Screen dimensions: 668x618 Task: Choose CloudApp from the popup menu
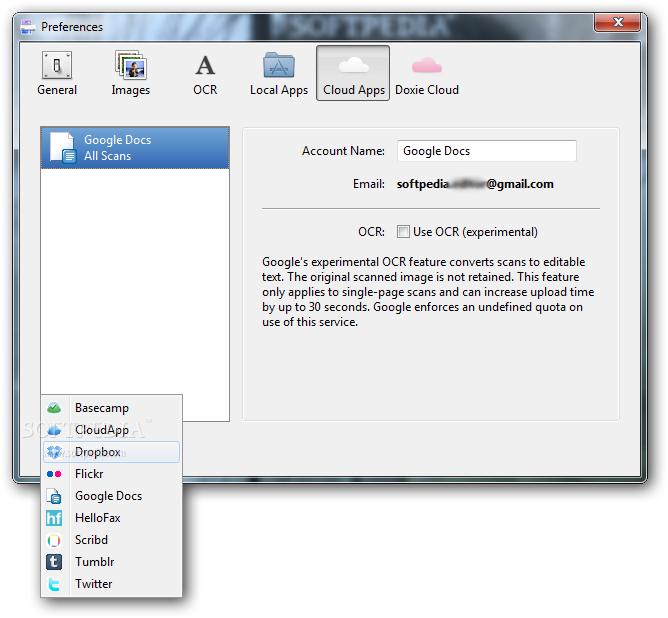click(112, 430)
